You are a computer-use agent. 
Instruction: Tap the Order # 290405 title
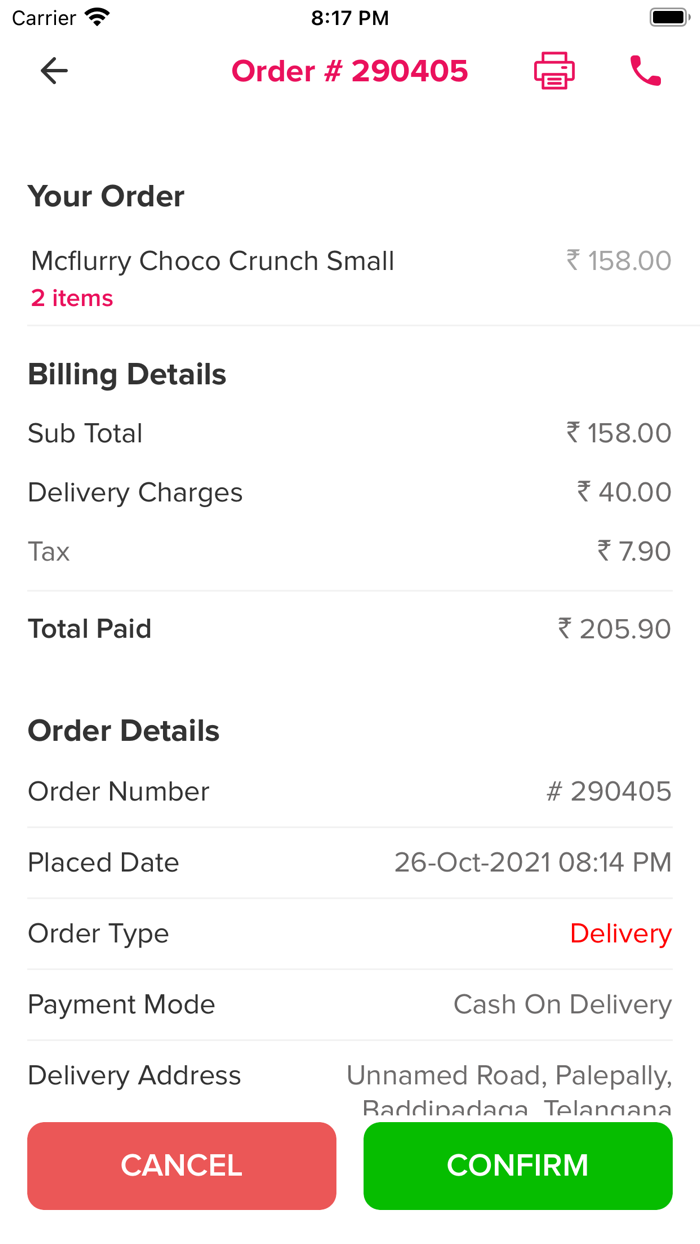[349, 71]
